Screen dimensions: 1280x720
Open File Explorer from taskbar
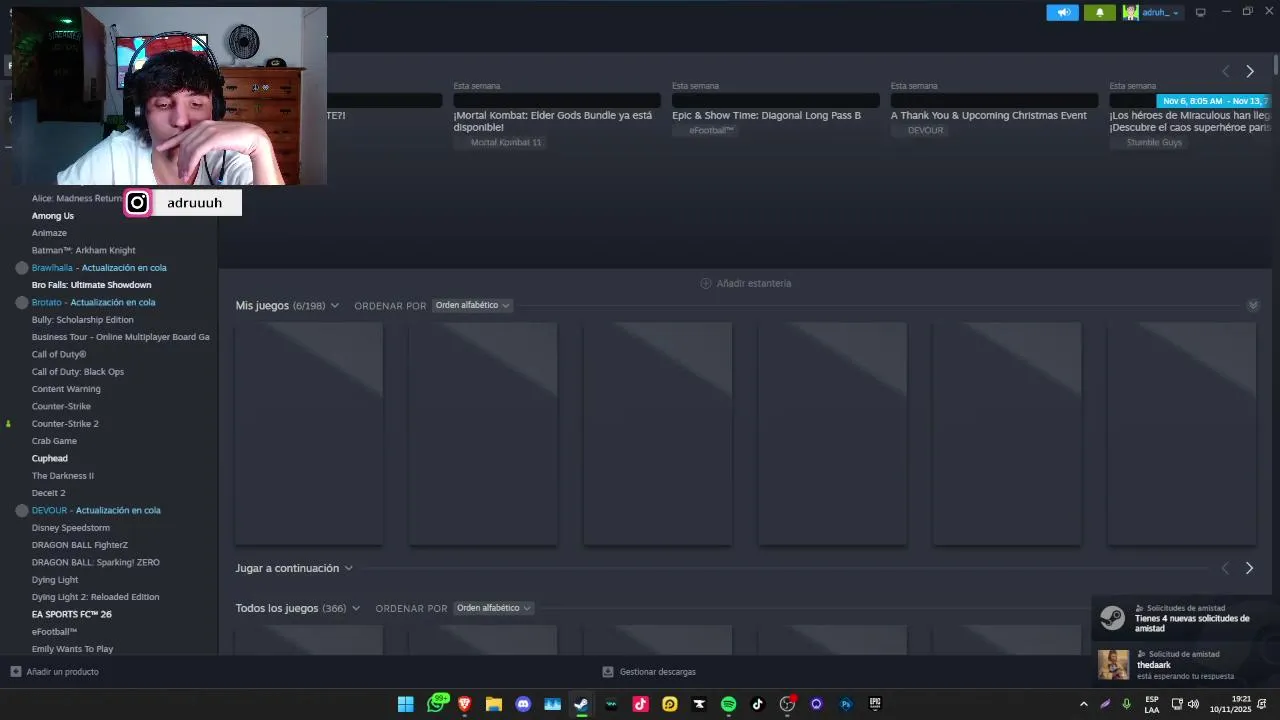[x=494, y=704]
